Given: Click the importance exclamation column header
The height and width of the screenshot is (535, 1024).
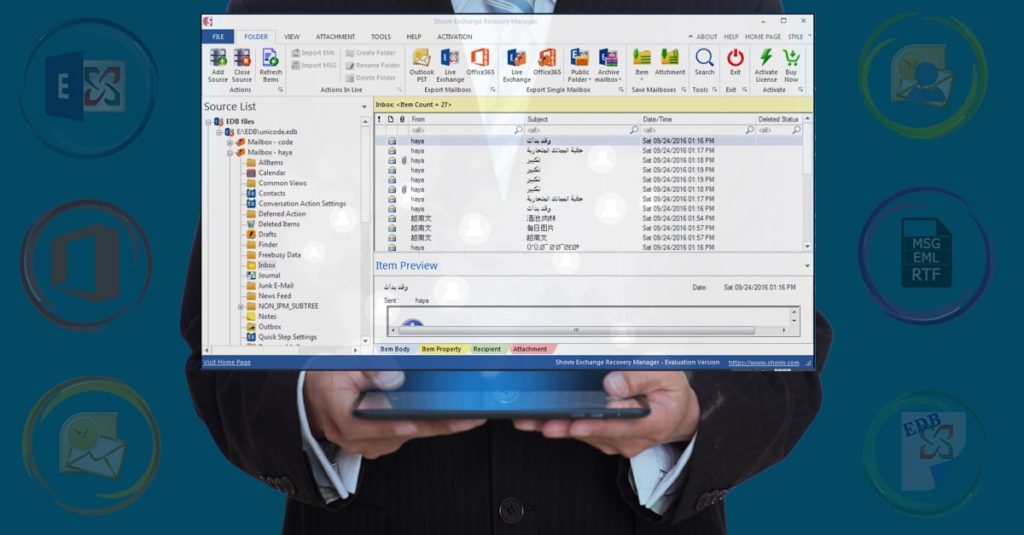Looking at the screenshot, I should 379,120.
